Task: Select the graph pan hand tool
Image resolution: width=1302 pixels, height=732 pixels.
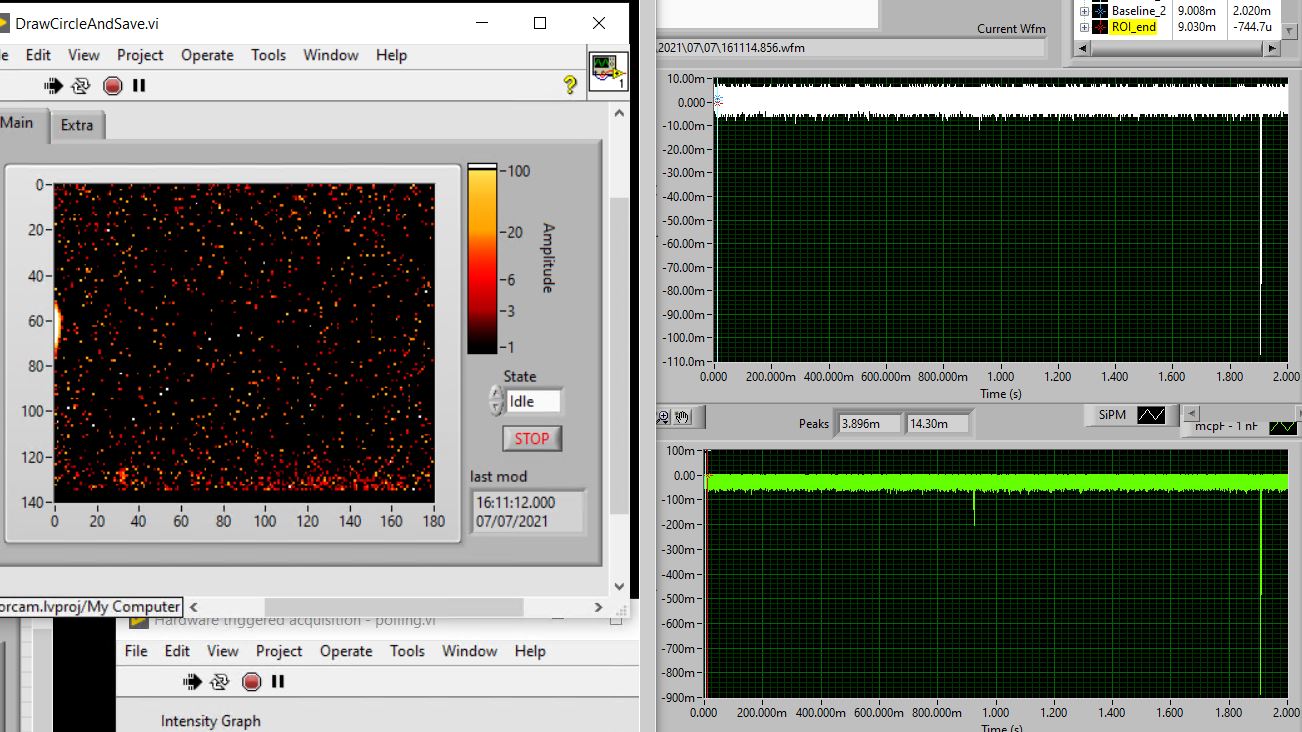Action: click(683, 416)
